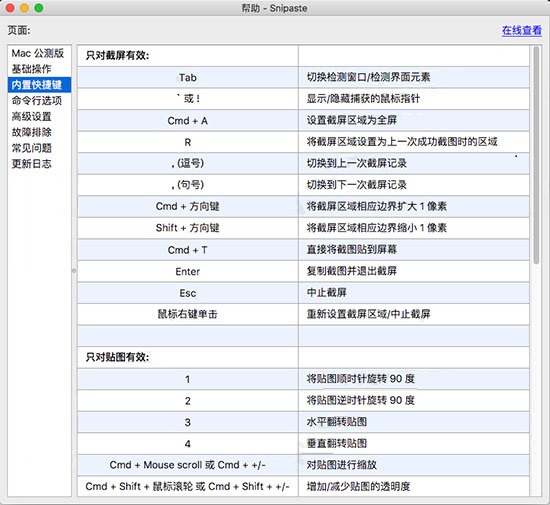Select the 内置快捷键 page
Image resolution: width=550 pixels, height=505 pixels.
tap(39, 85)
